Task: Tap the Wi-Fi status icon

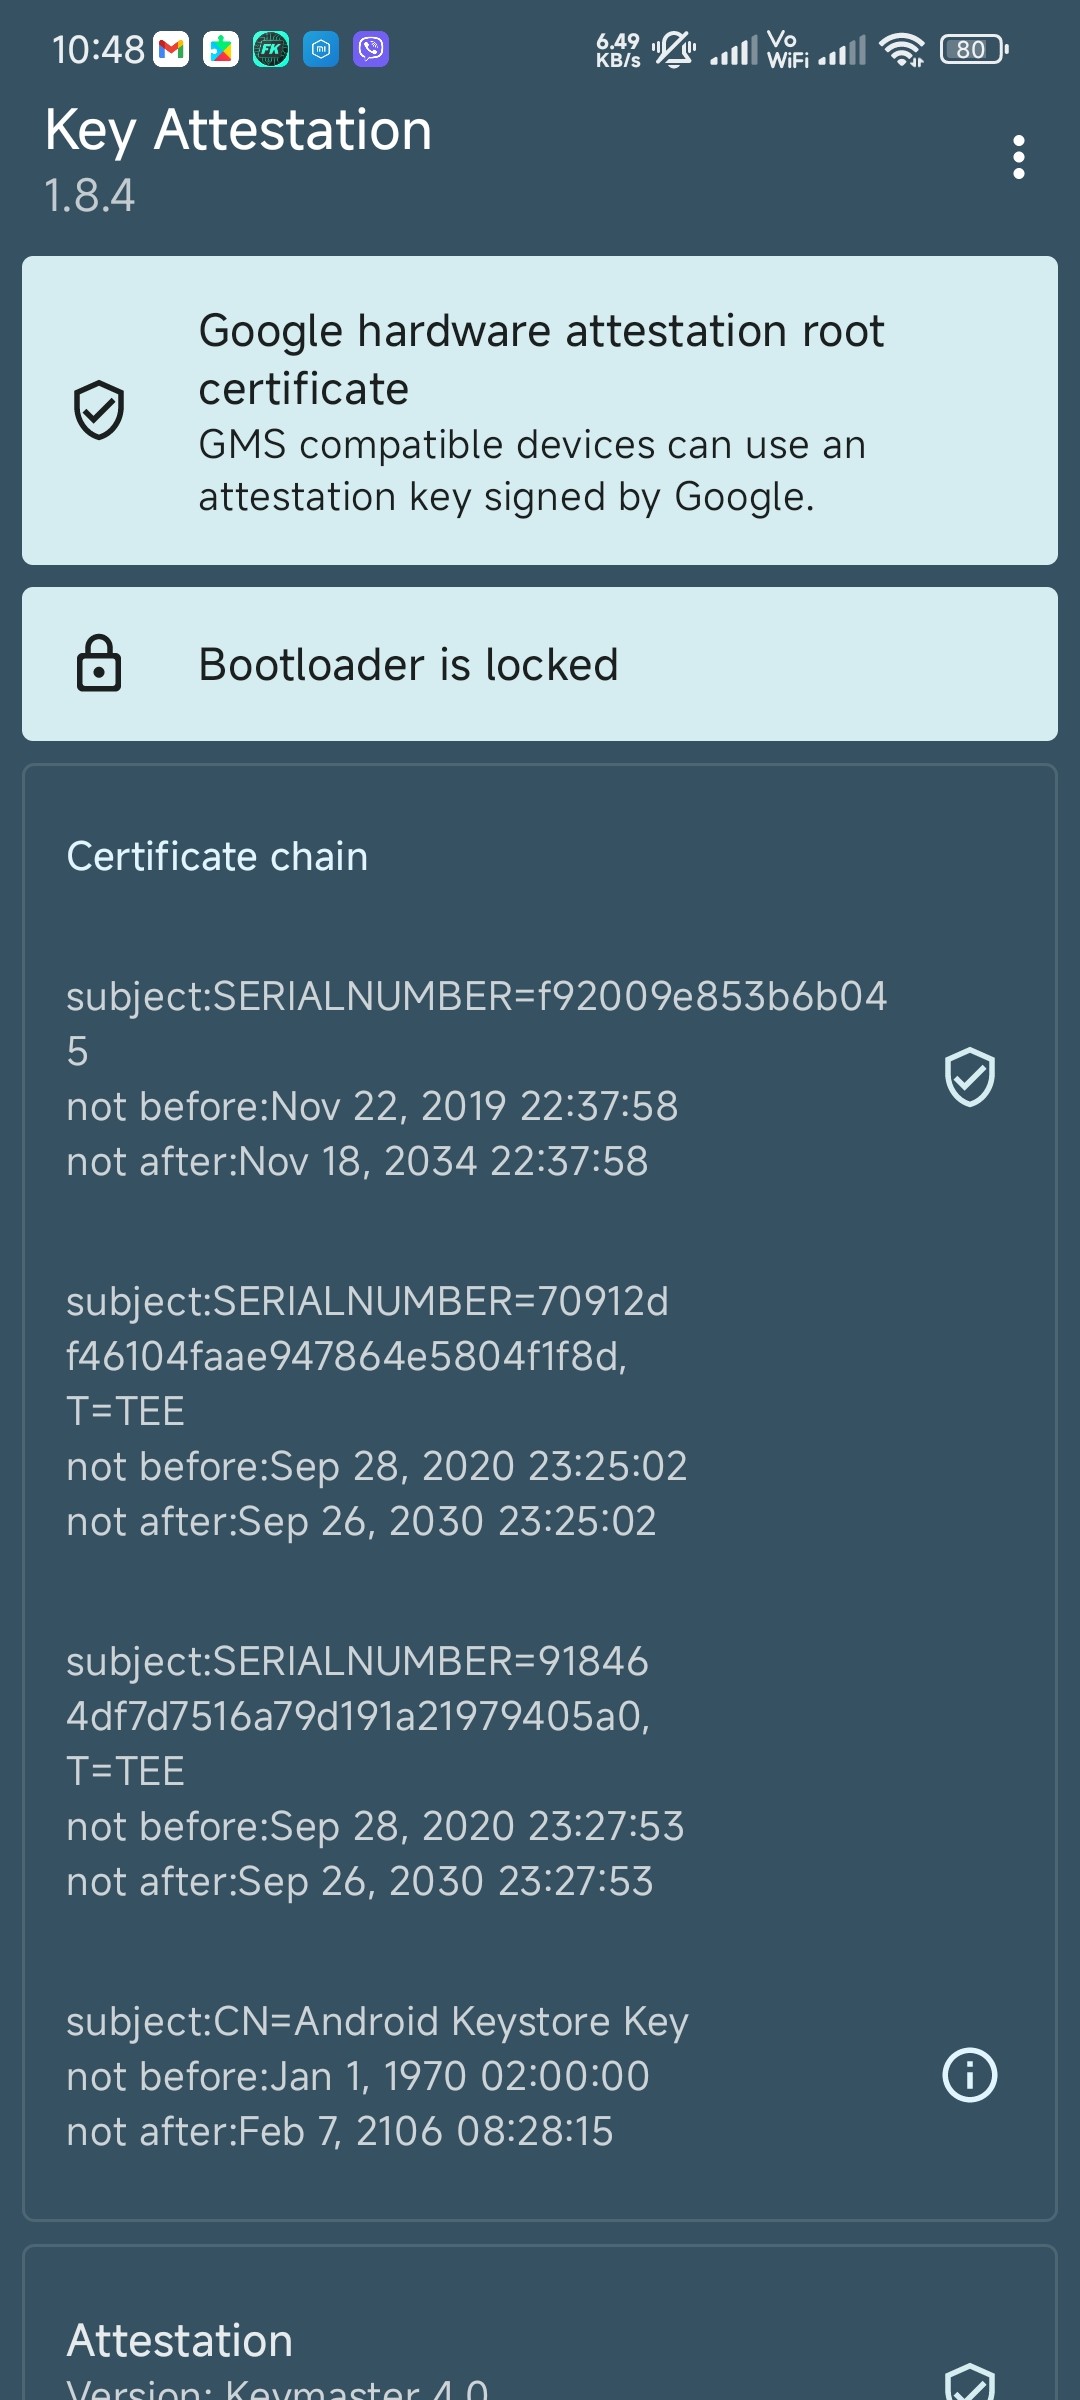Action: tap(902, 49)
